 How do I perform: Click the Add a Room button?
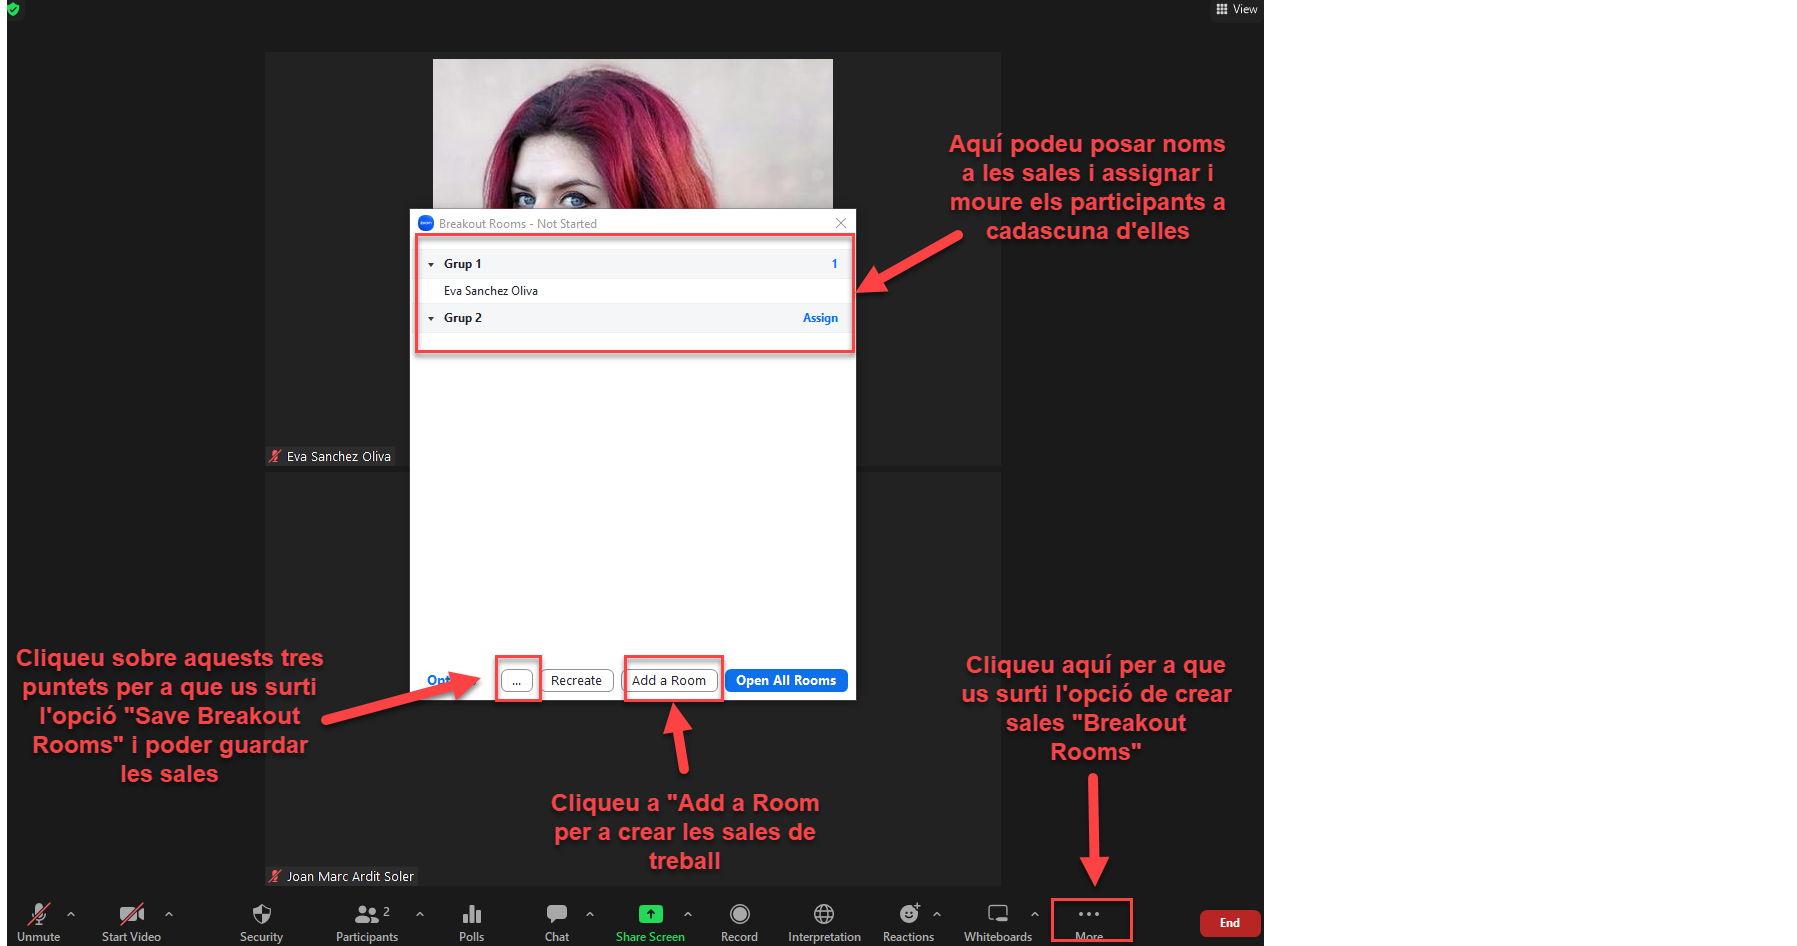click(669, 681)
